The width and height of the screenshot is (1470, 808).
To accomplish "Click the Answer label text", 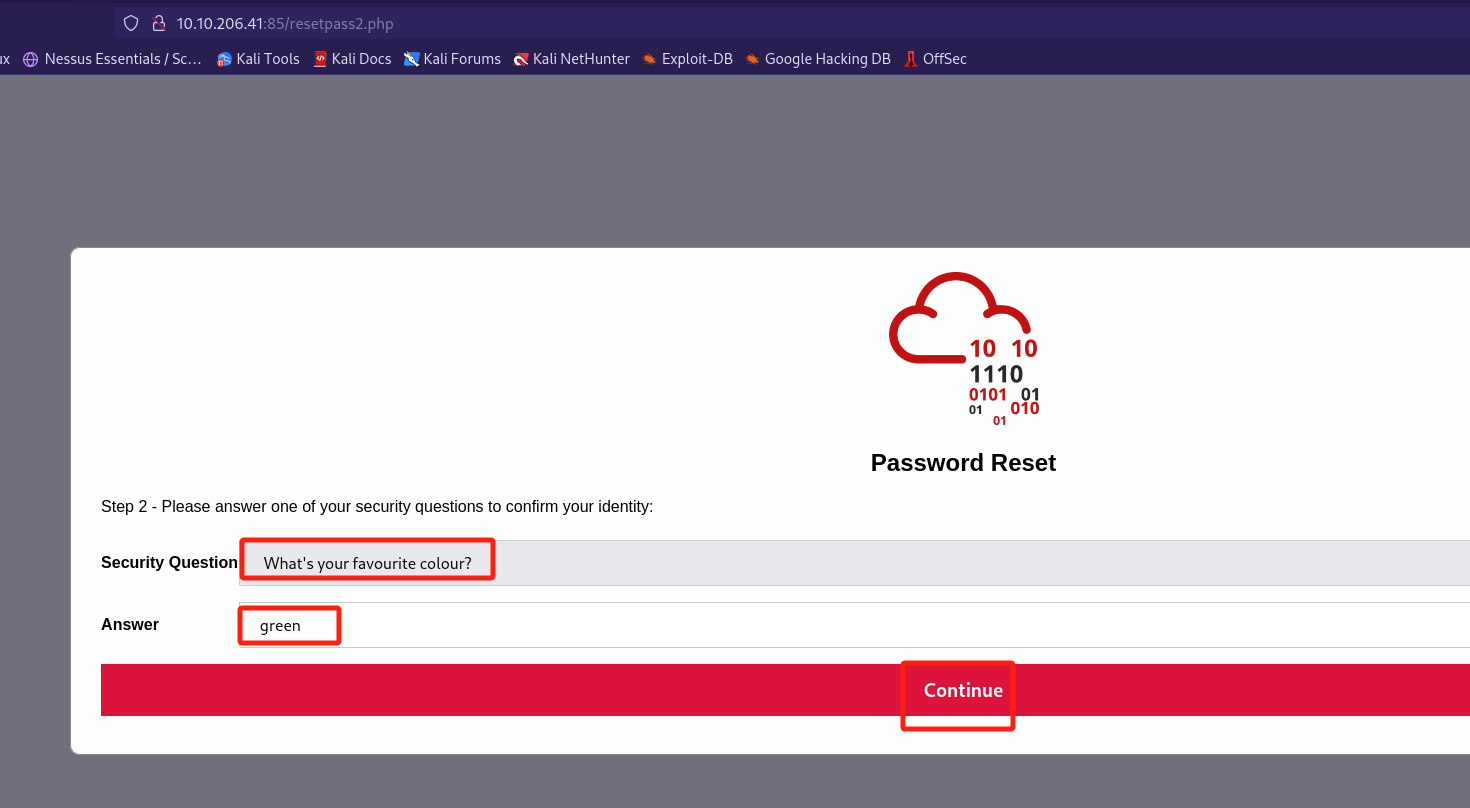I will [130, 625].
